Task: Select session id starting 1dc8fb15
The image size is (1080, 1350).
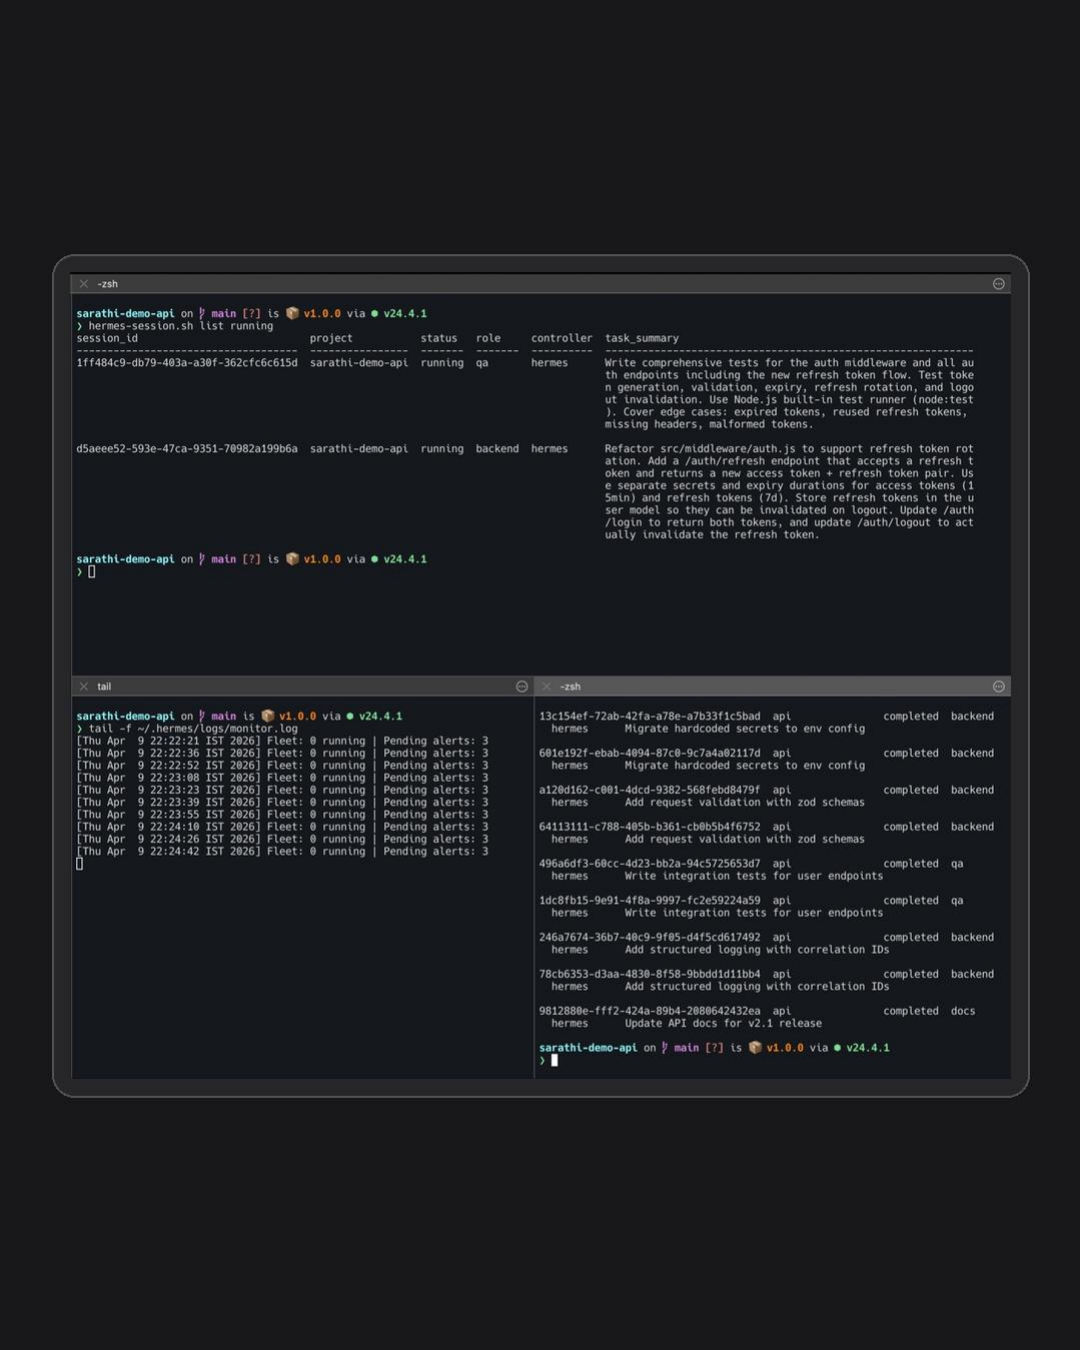Action: point(650,900)
